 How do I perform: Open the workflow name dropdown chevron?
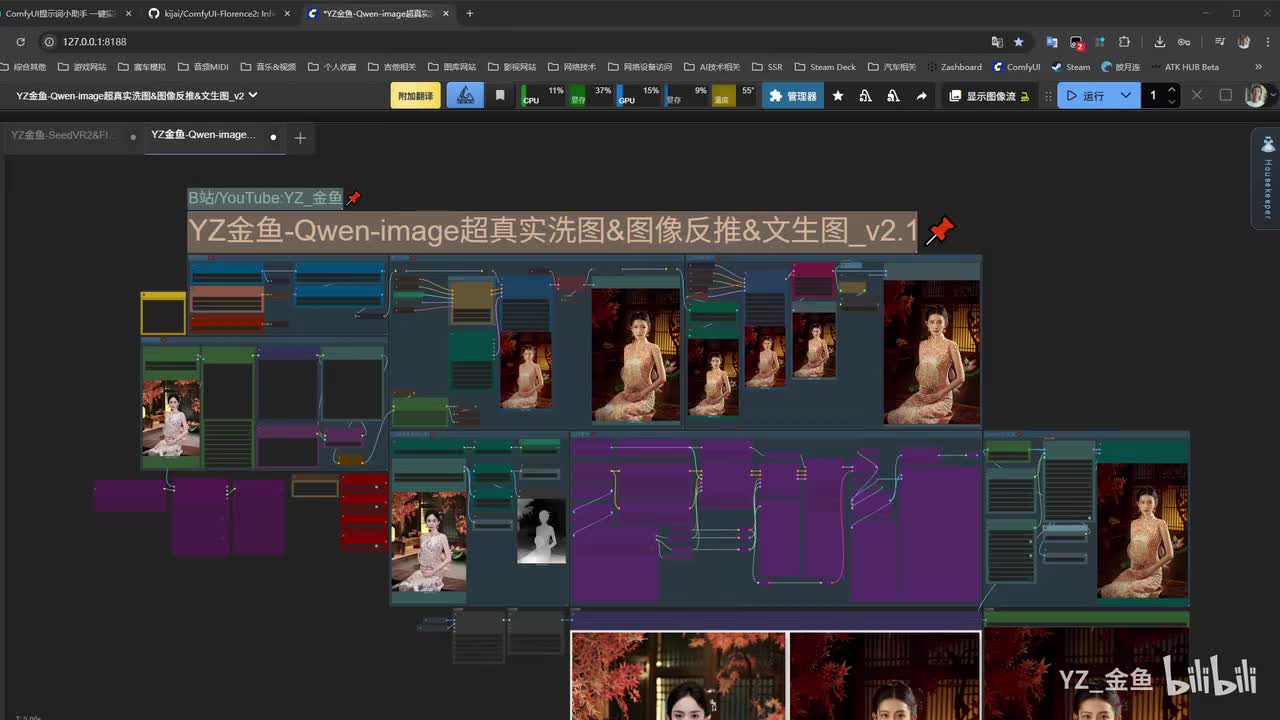pyautogui.click(x=253, y=95)
